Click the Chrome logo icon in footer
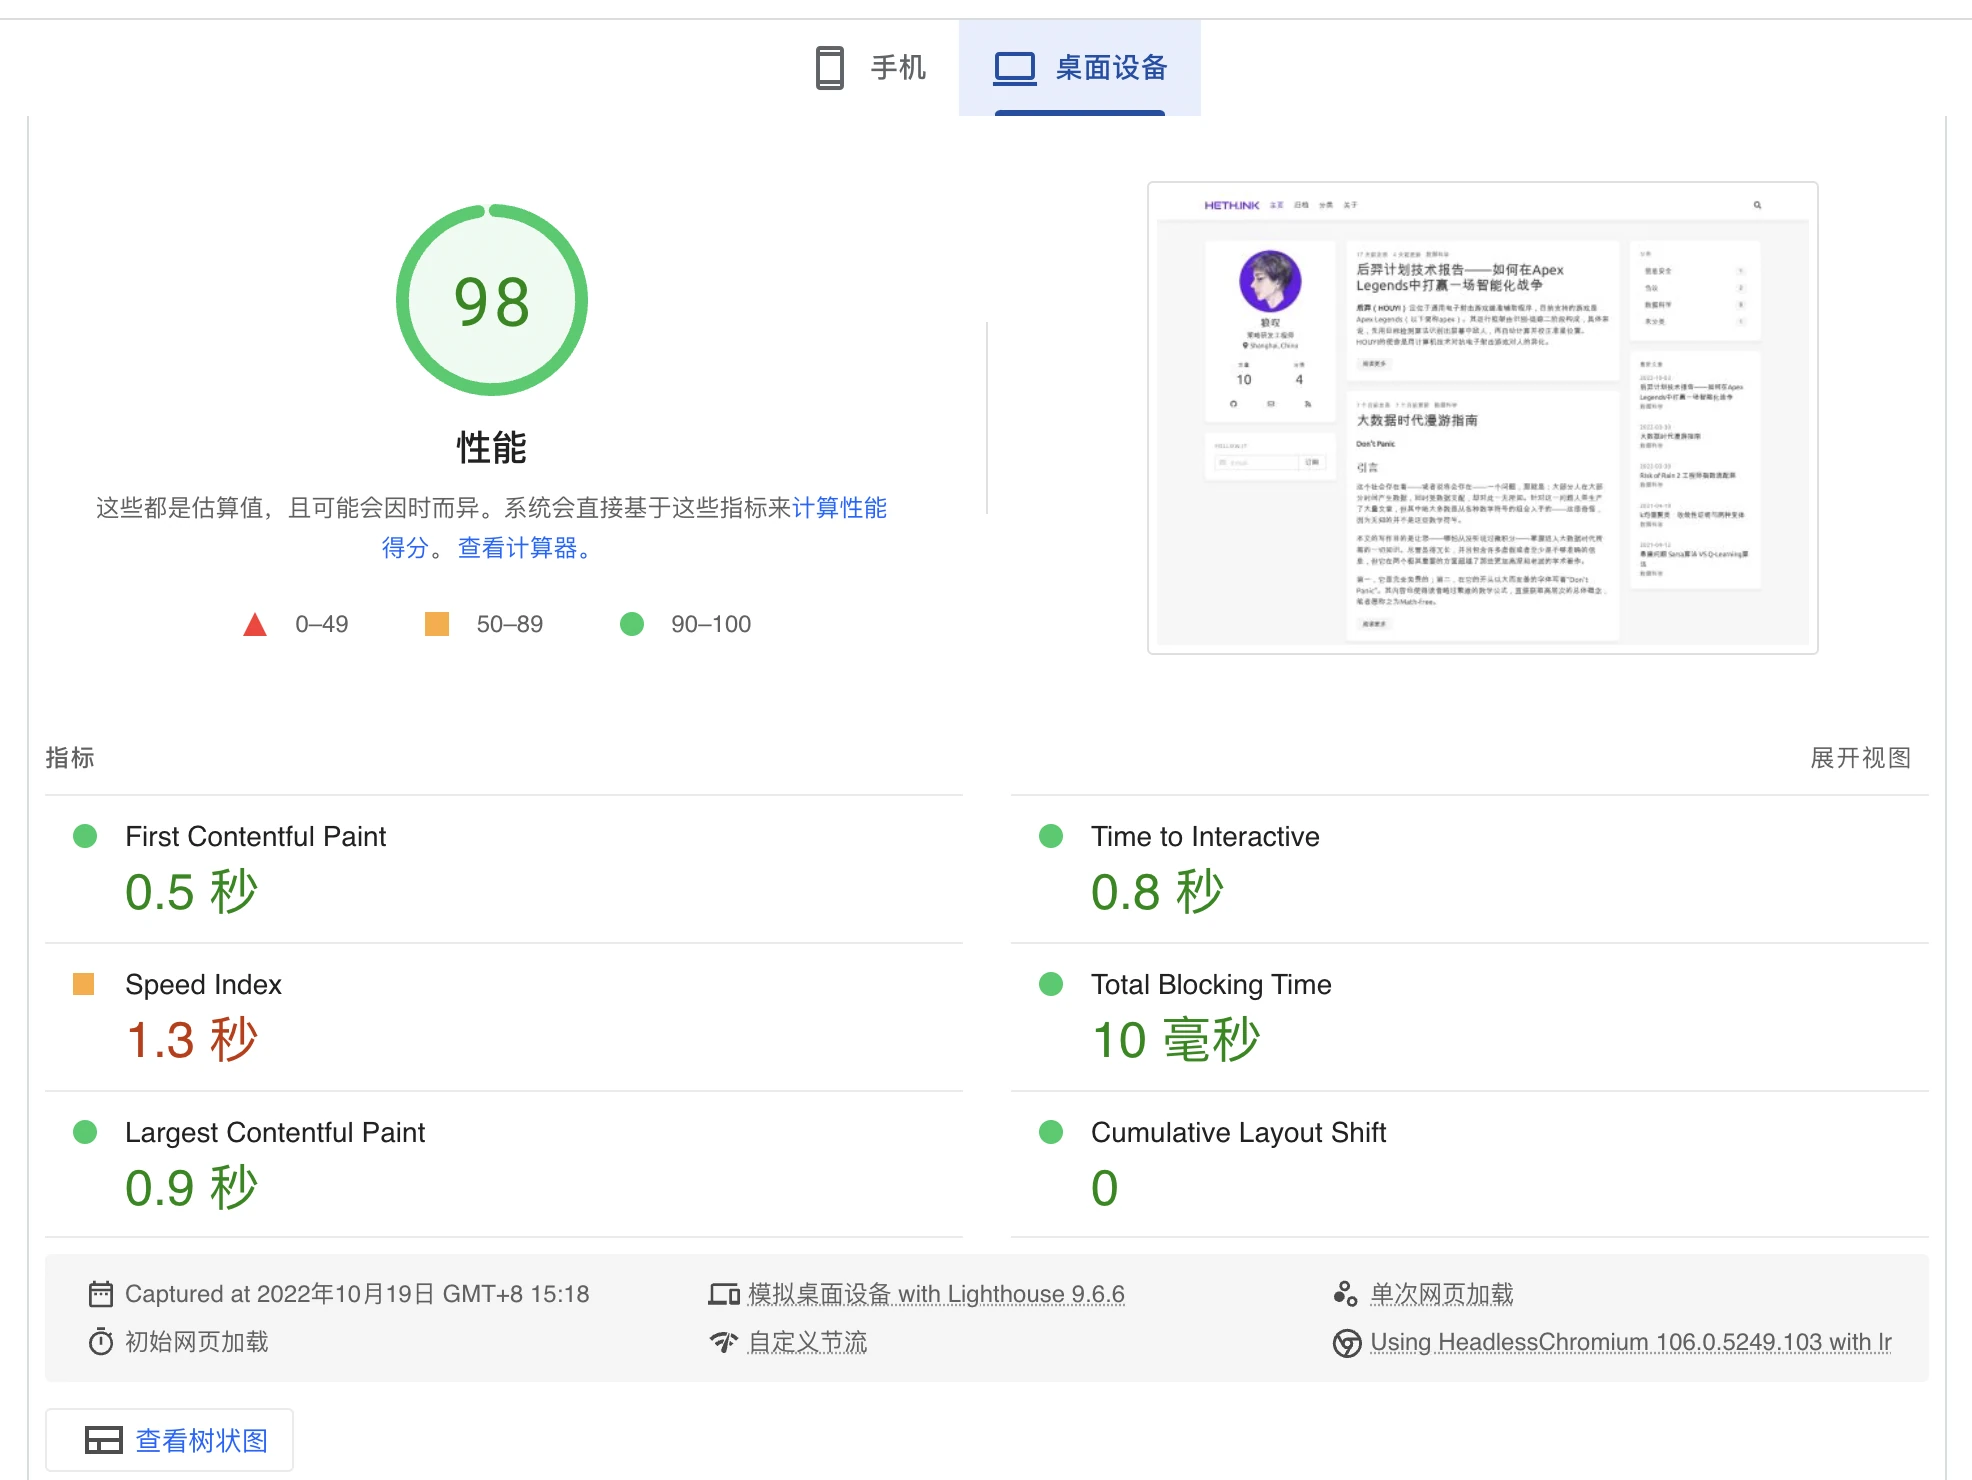 [1346, 1343]
